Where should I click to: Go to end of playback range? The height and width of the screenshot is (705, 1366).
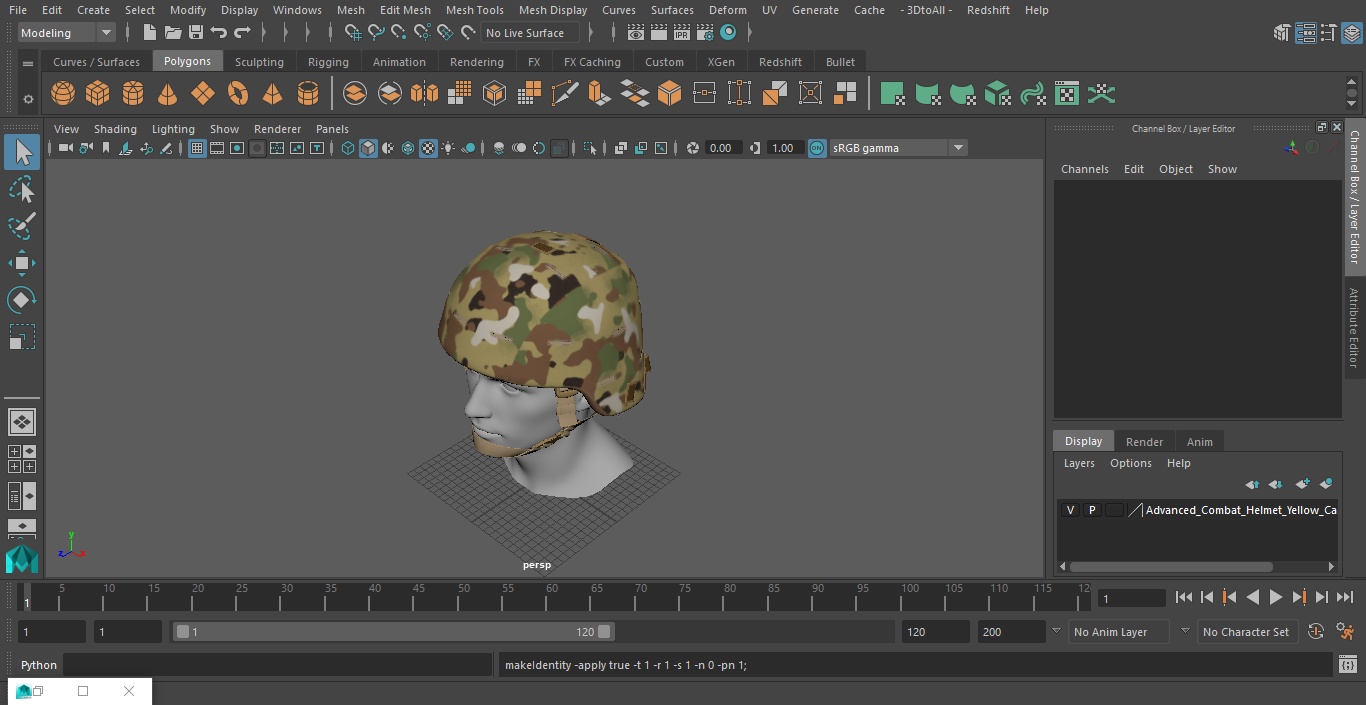1345,597
